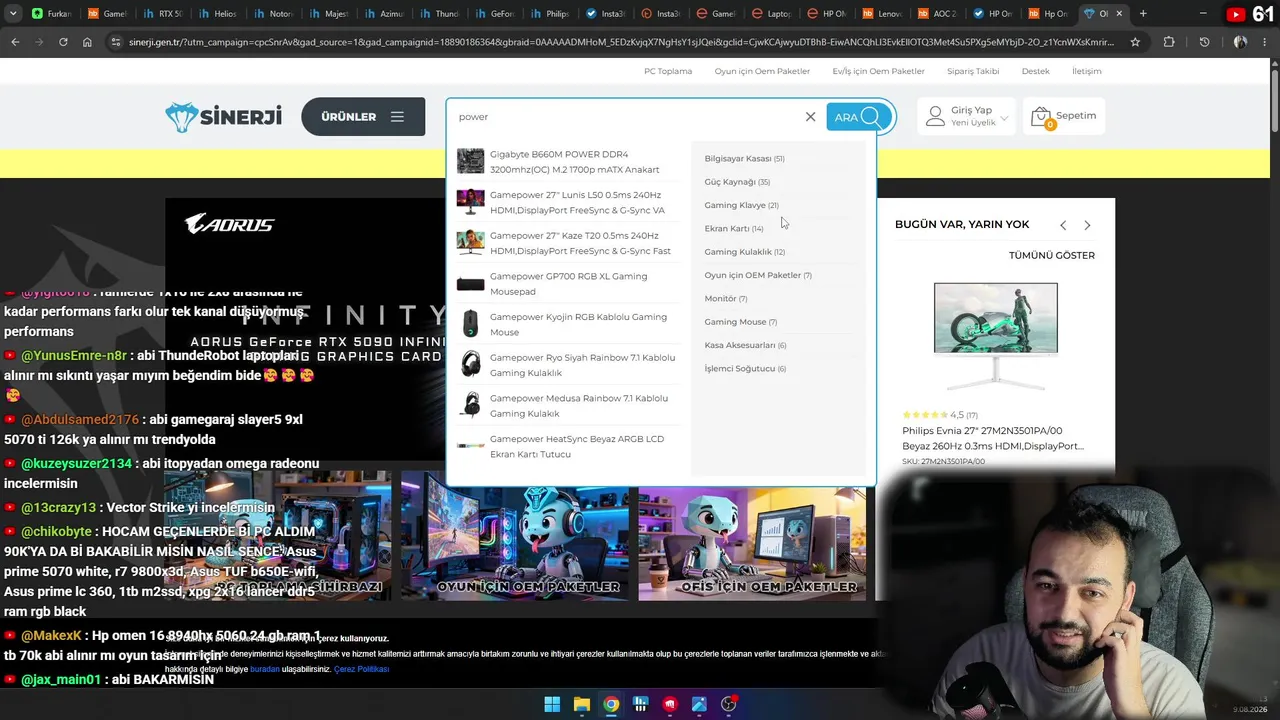
Task: Open the Çerez Politikası cookie policy link
Action: [x=361, y=669]
